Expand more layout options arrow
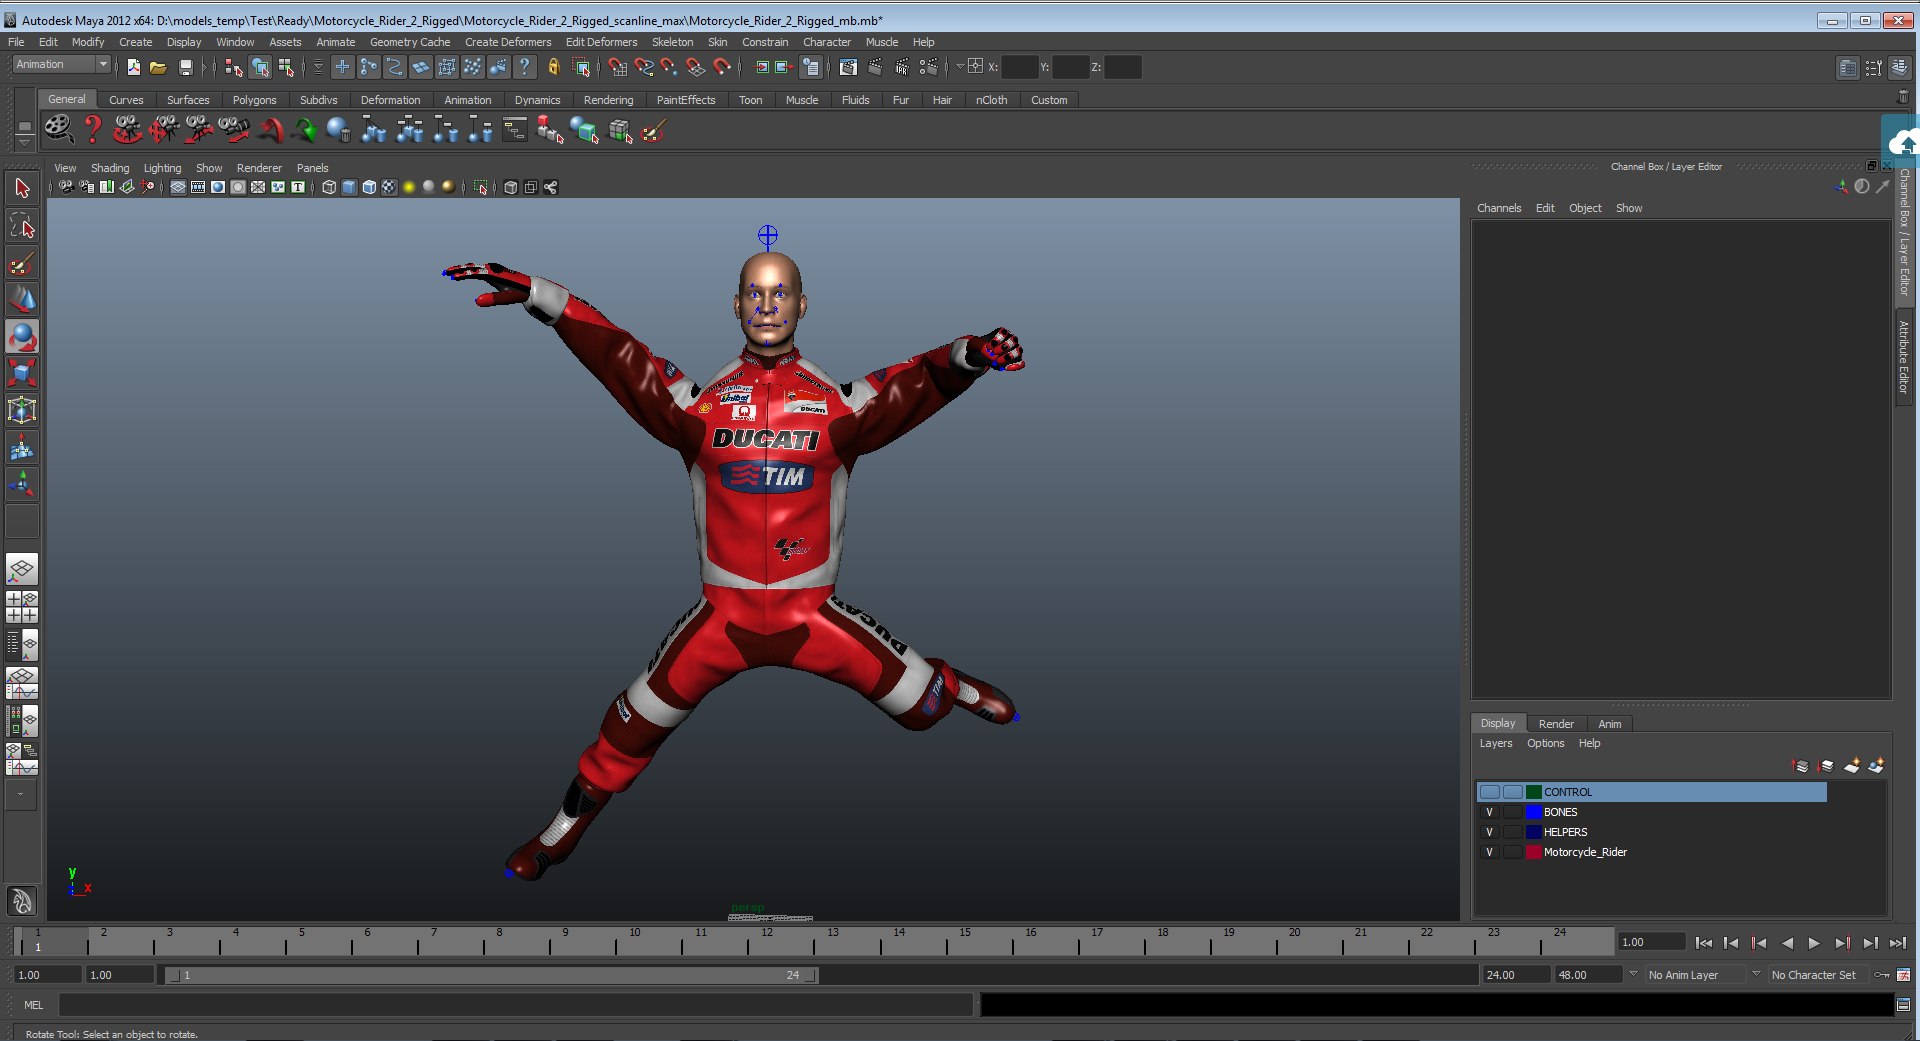1920x1041 pixels. pyautogui.click(x=20, y=794)
